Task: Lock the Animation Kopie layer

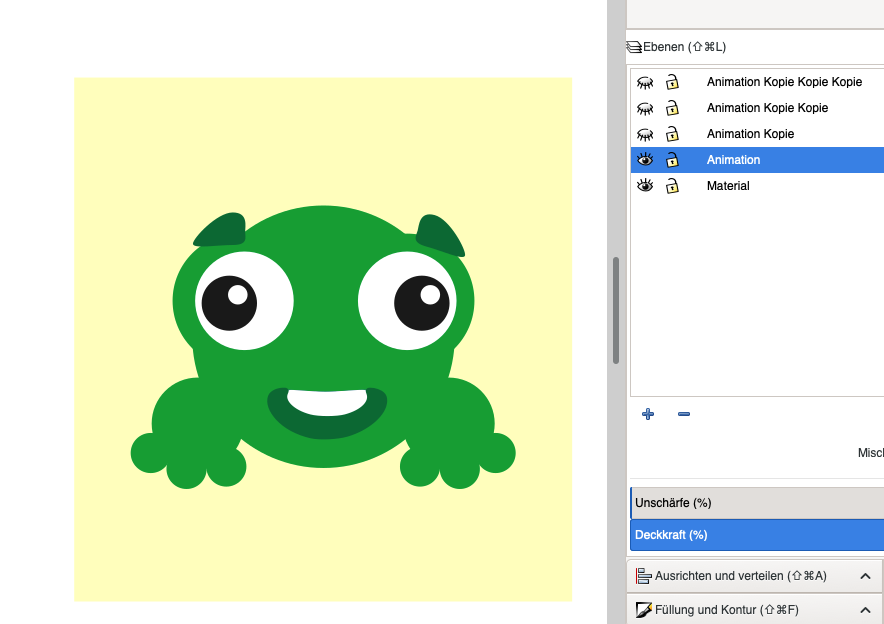Action: (x=673, y=134)
